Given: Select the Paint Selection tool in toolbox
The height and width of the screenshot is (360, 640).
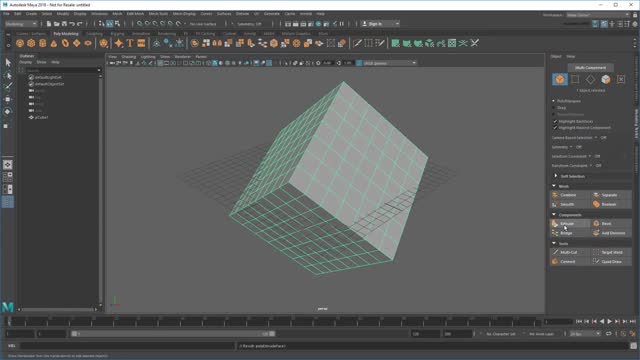Looking at the screenshot, I should point(8,87).
